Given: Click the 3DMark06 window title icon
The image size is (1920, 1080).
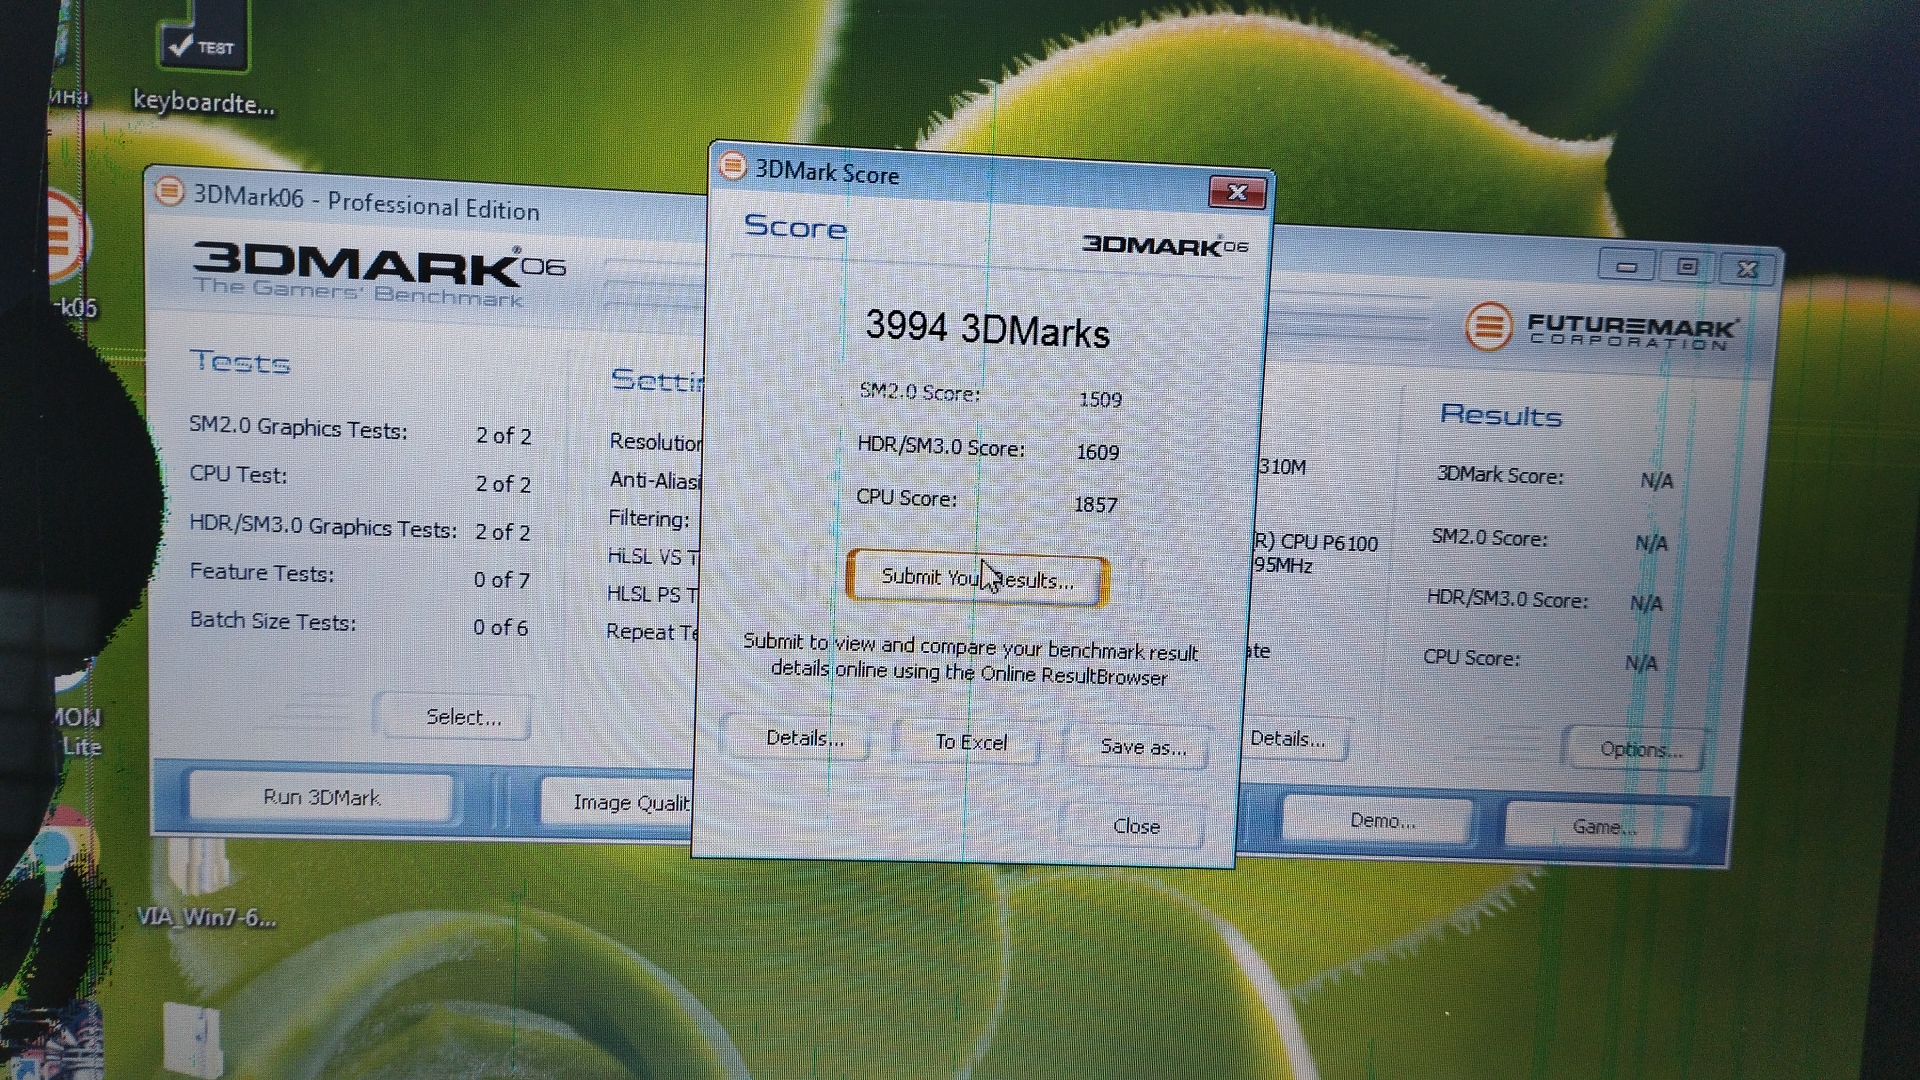Looking at the screenshot, I should (169, 191).
